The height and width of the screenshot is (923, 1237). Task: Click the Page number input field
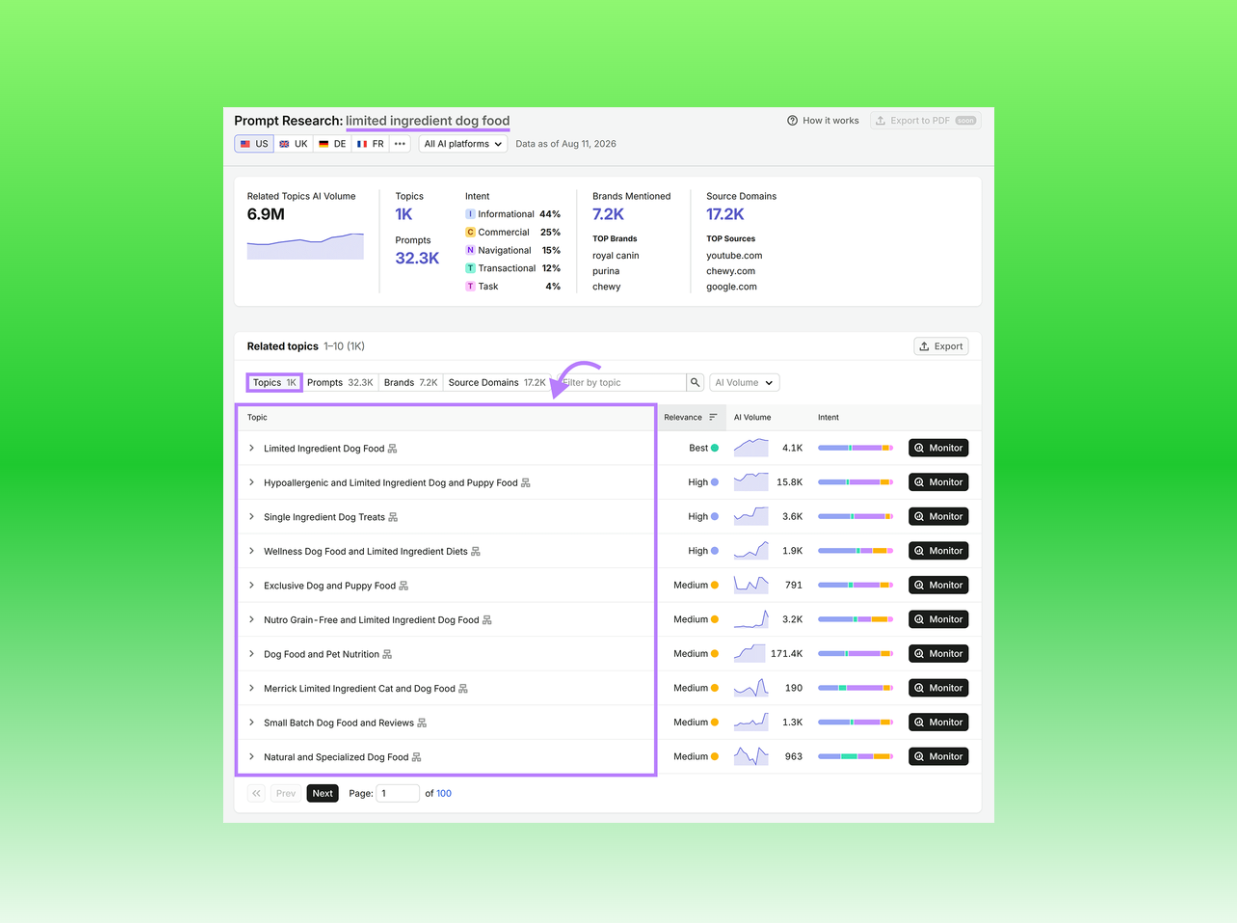point(398,793)
